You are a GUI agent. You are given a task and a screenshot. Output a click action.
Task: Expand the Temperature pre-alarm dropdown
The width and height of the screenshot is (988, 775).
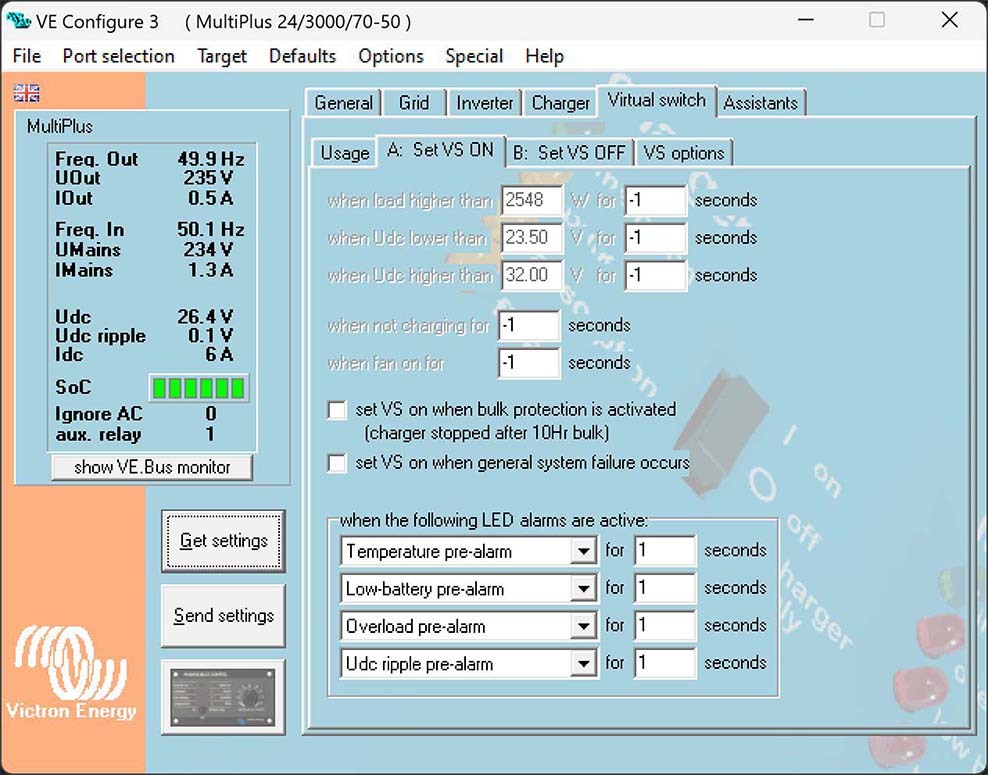pos(583,551)
